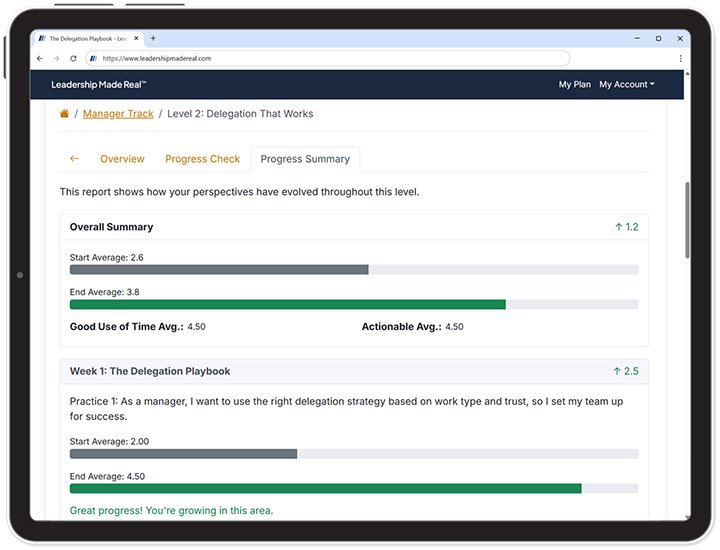Click the orange back arrow beside Overview
This screenshot has height=550, width=720.
(74, 159)
